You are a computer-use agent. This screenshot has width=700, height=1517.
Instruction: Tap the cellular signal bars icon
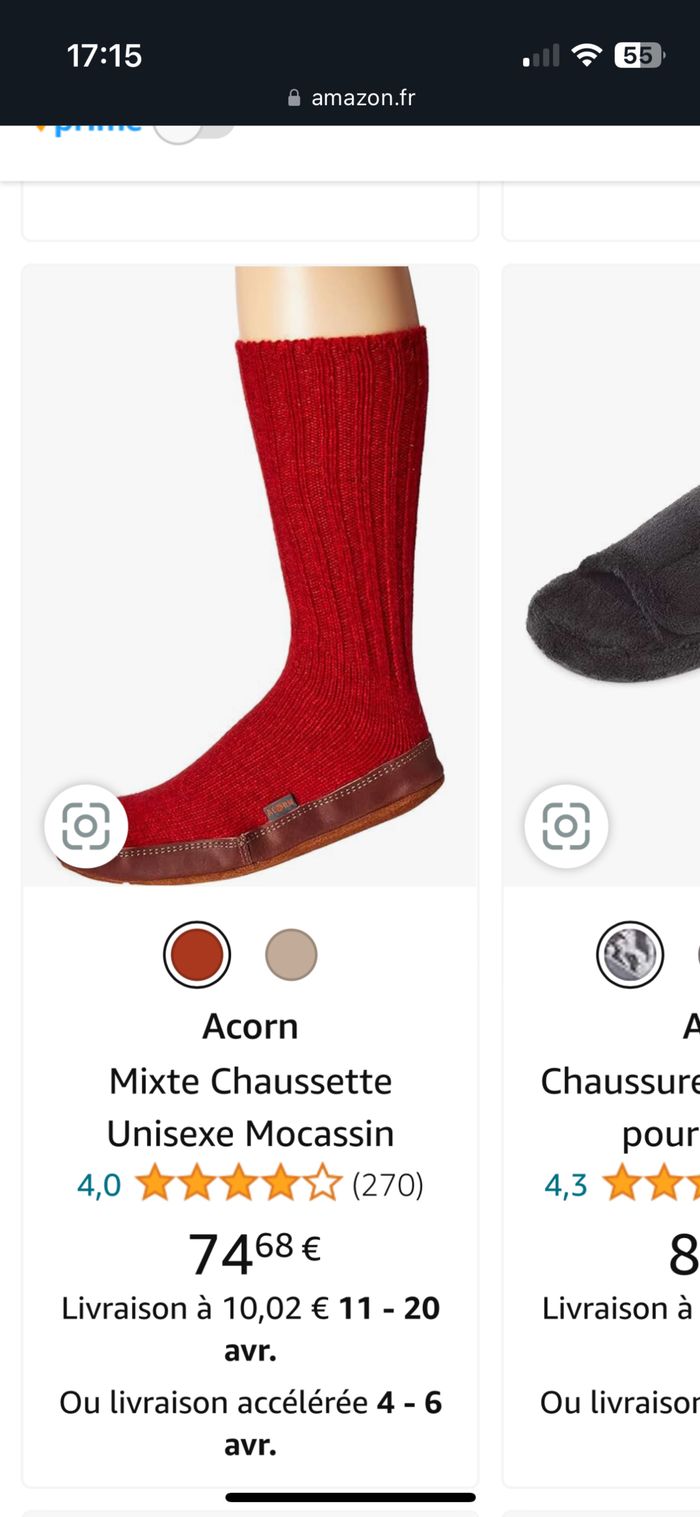541,57
